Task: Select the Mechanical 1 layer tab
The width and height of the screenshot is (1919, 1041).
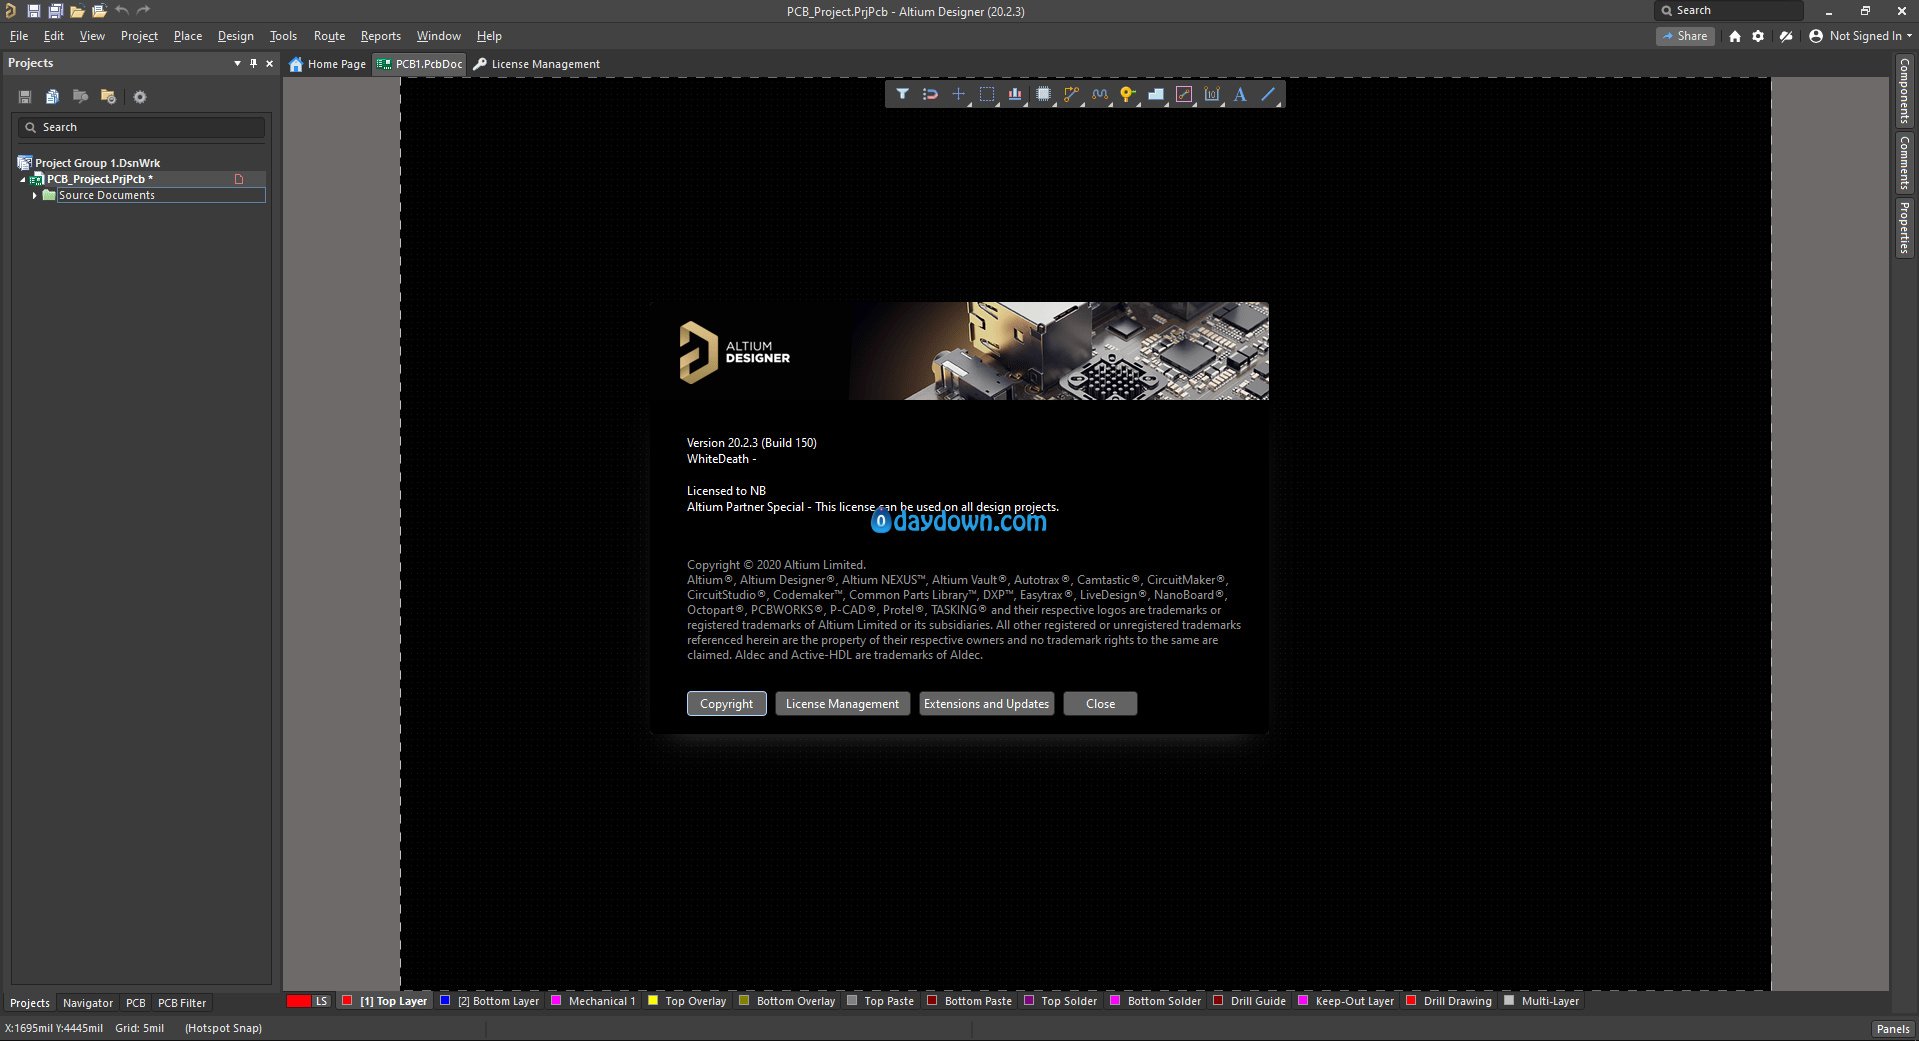Action: click(x=593, y=1001)
